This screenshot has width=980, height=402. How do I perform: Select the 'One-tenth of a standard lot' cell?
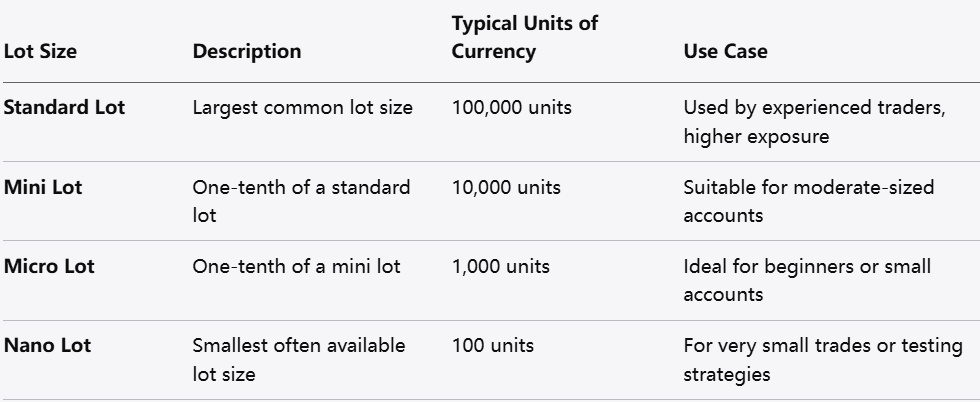coord(300,201)
